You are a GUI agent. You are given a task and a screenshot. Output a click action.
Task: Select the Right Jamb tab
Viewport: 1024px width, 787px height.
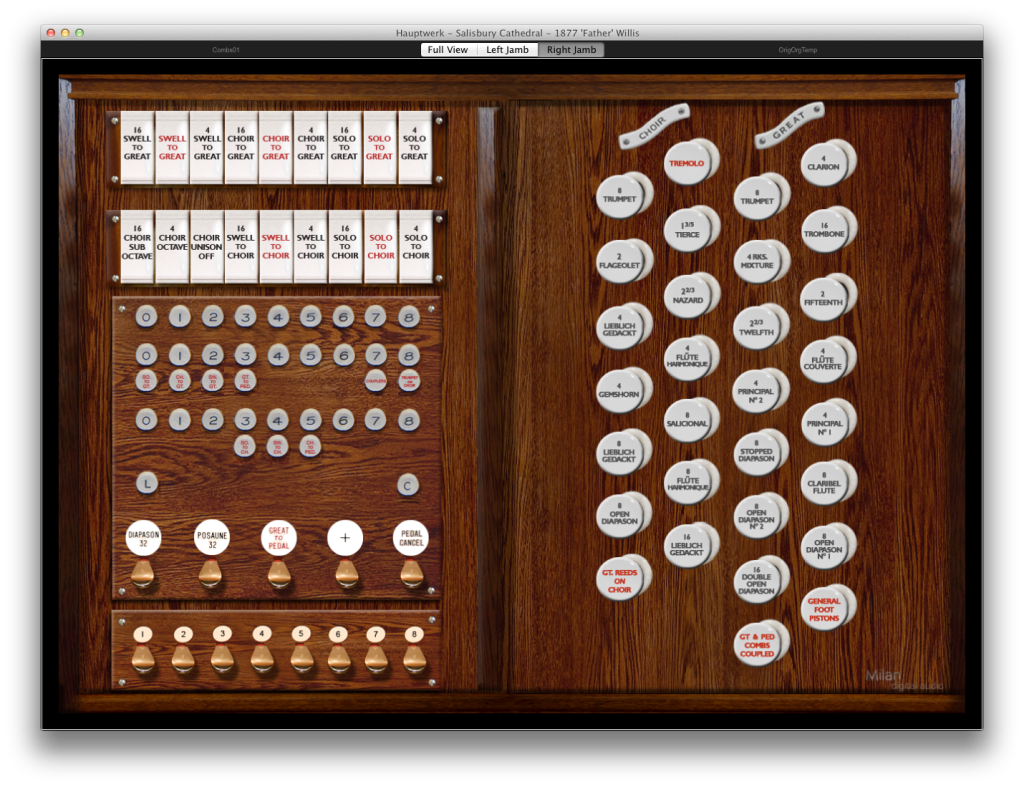click(571, 50)
